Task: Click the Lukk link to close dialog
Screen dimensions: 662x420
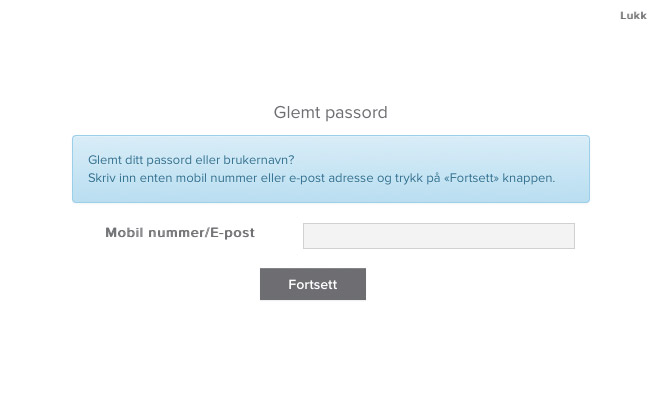Action: [633, 16]
